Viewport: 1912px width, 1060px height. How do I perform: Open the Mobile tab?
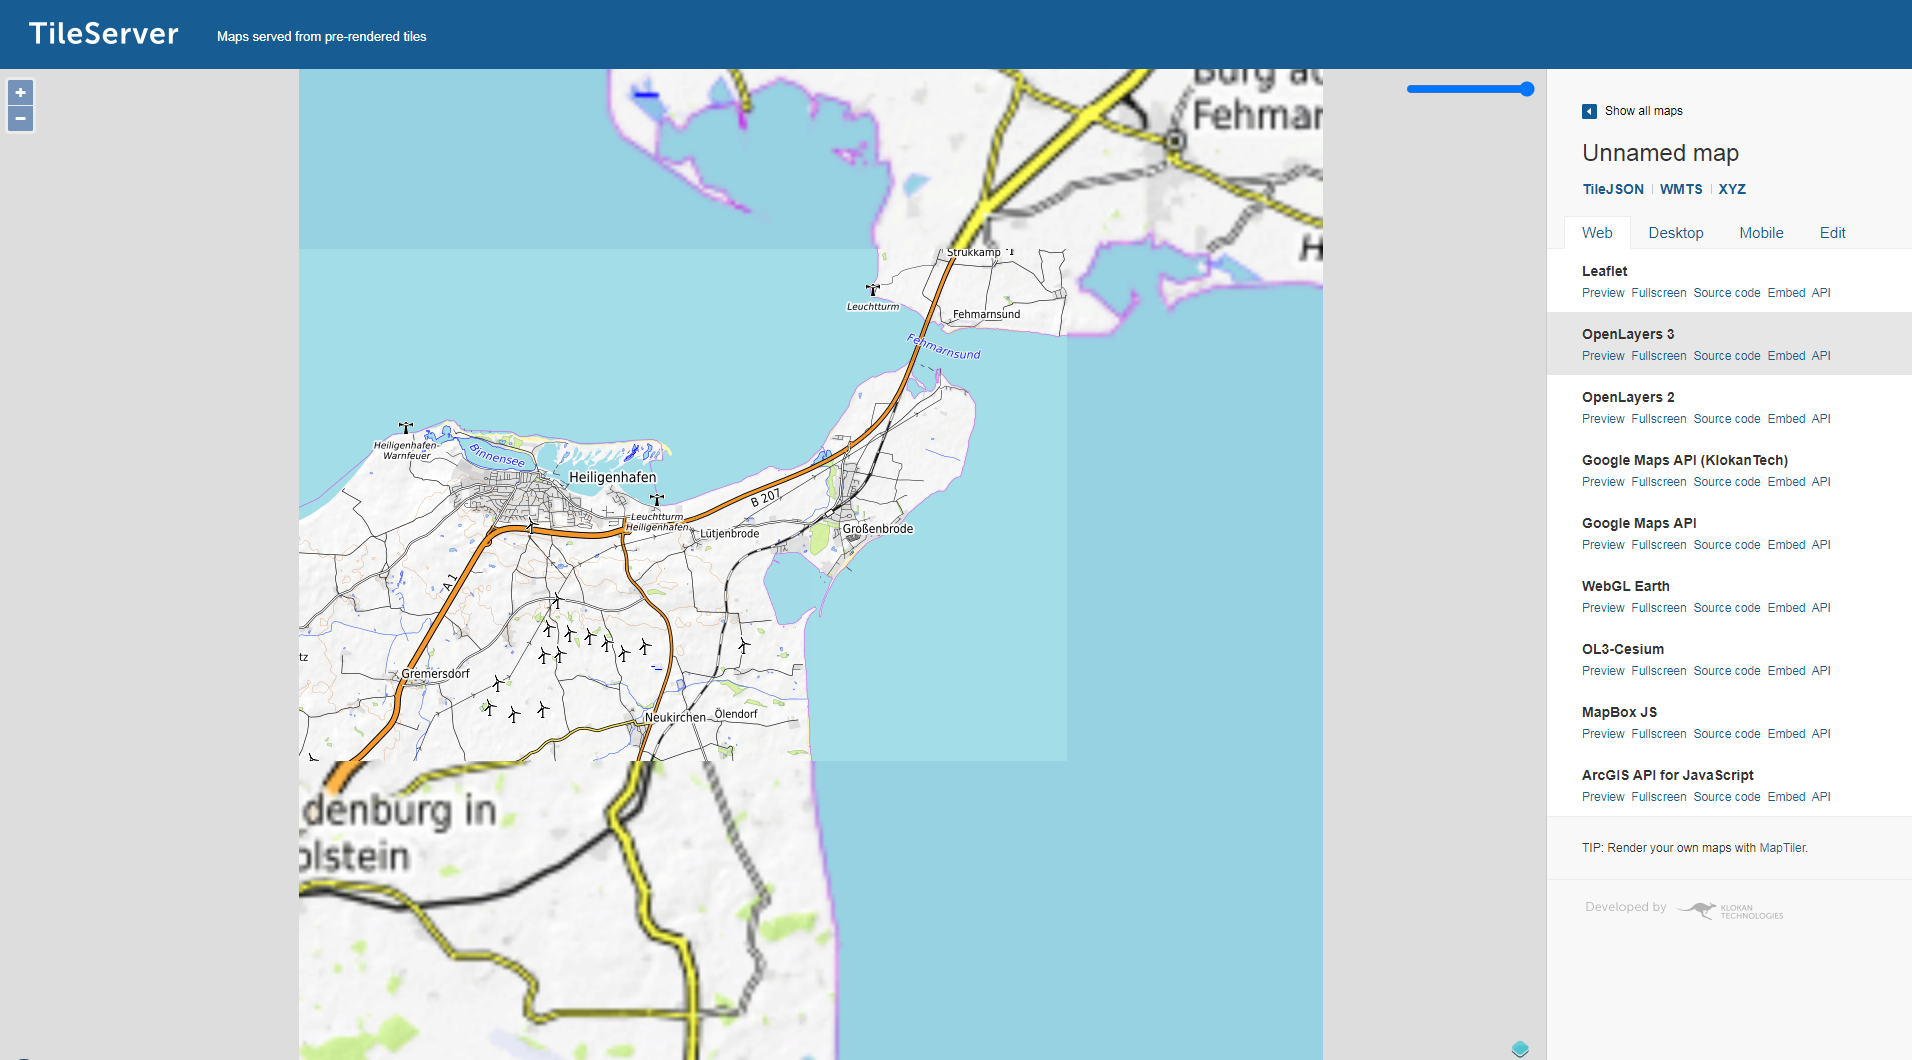1761,233
